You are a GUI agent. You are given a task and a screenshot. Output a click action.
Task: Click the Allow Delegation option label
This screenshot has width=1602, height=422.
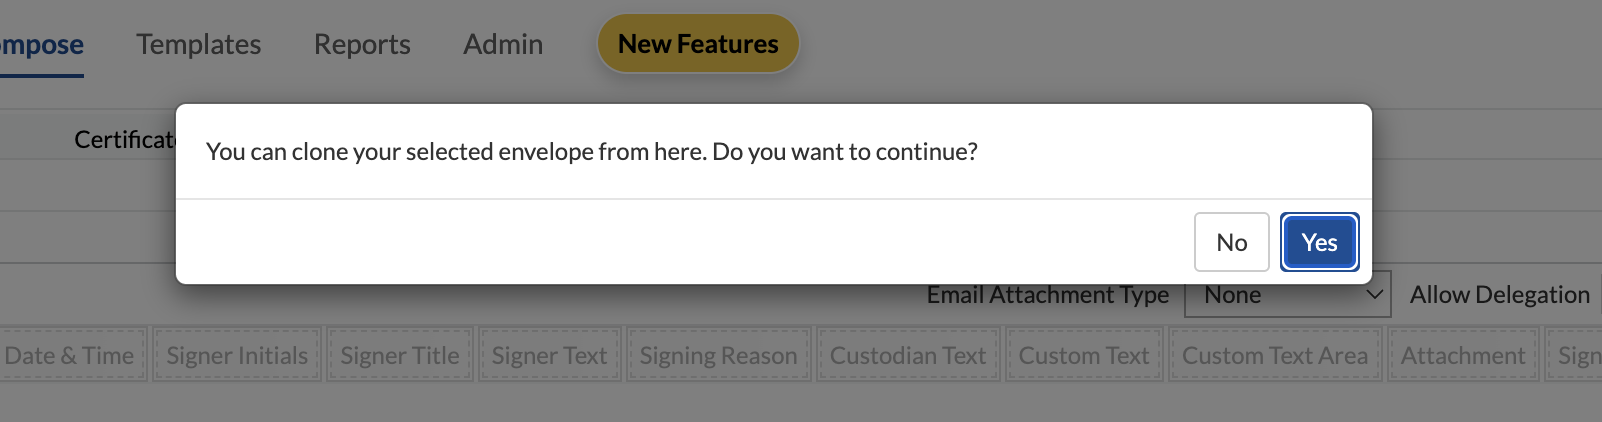pos(1499,295)
